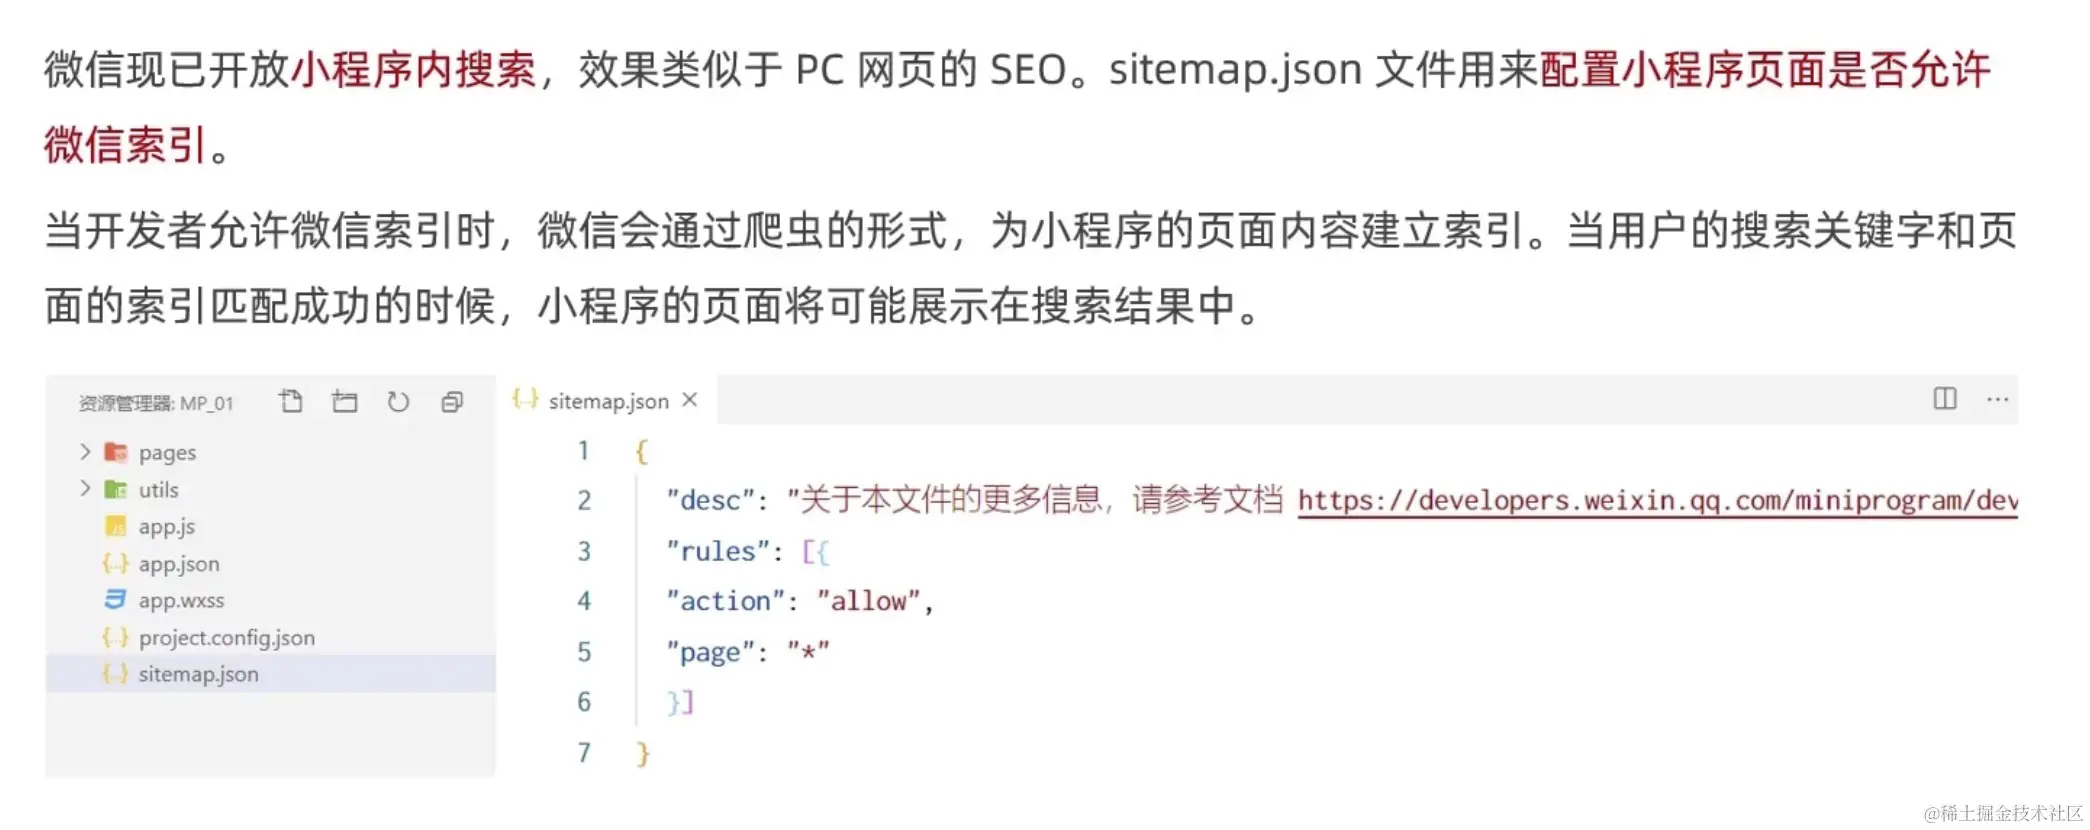Close the sitemap.json tab
The image size is (2090, 830).
tap(690, 400)
